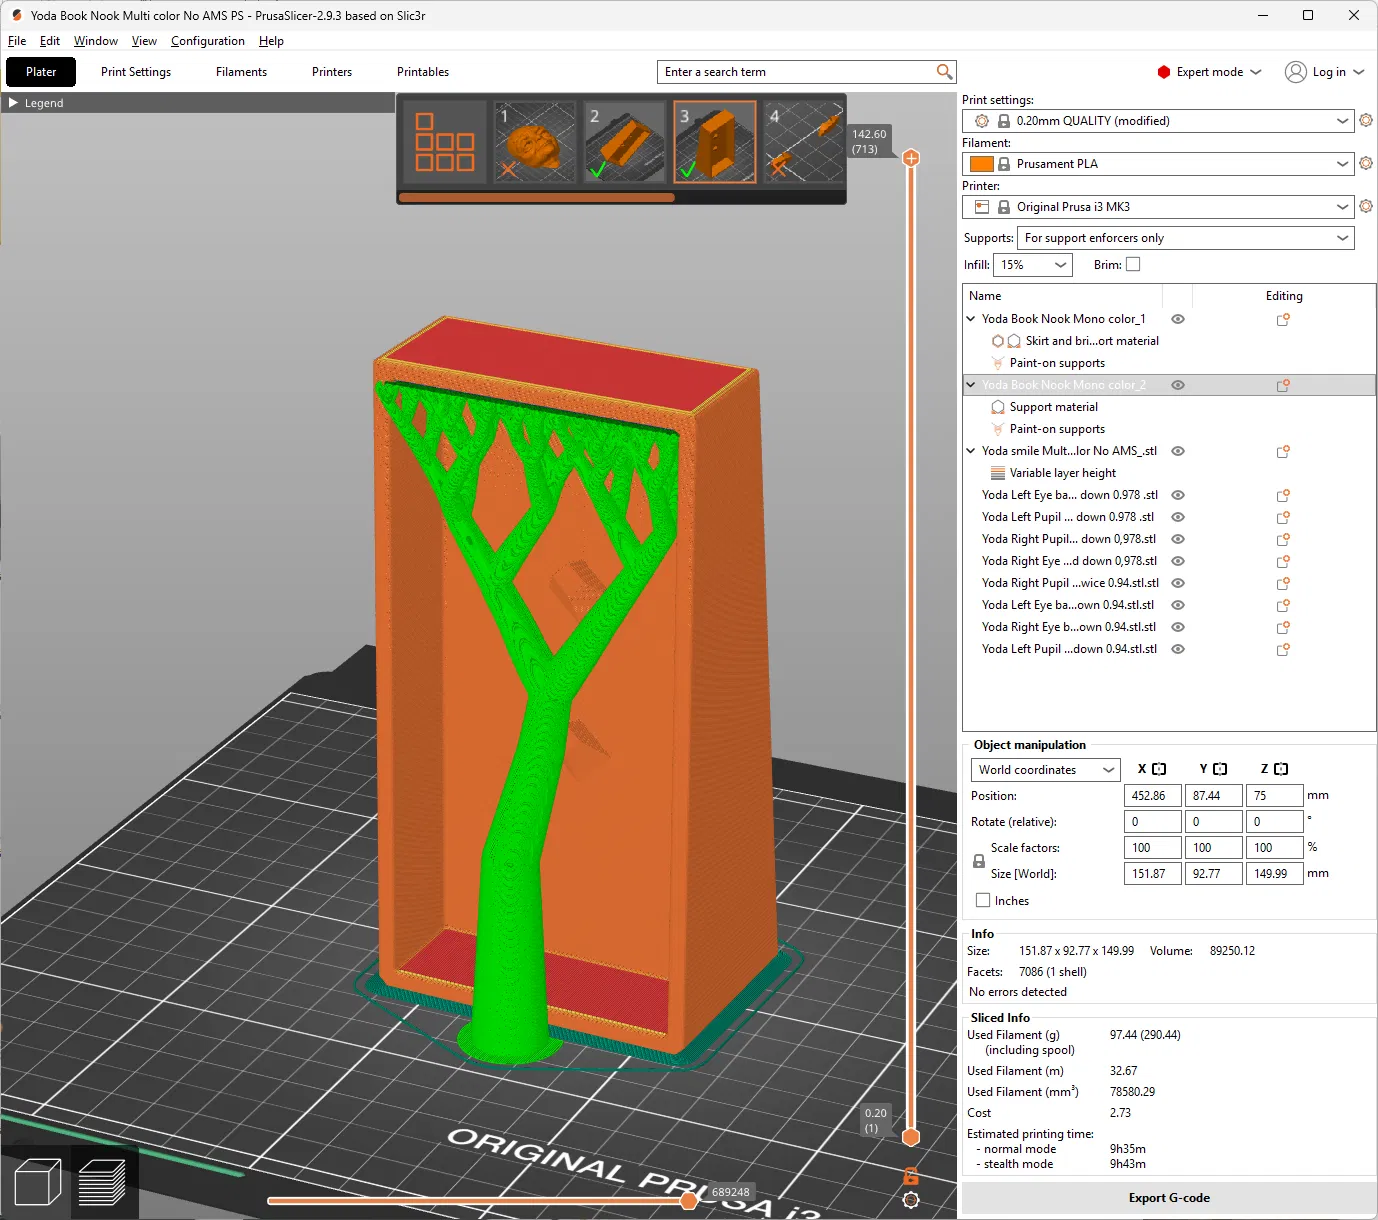1378x1220 pixels.
Task: Click the search magnifier icon
Action: coord(944,72)
